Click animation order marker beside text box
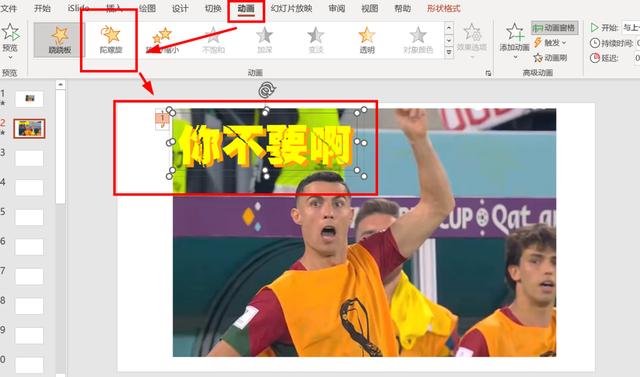This screenshot has height=377, width=640. coord(162,120)
